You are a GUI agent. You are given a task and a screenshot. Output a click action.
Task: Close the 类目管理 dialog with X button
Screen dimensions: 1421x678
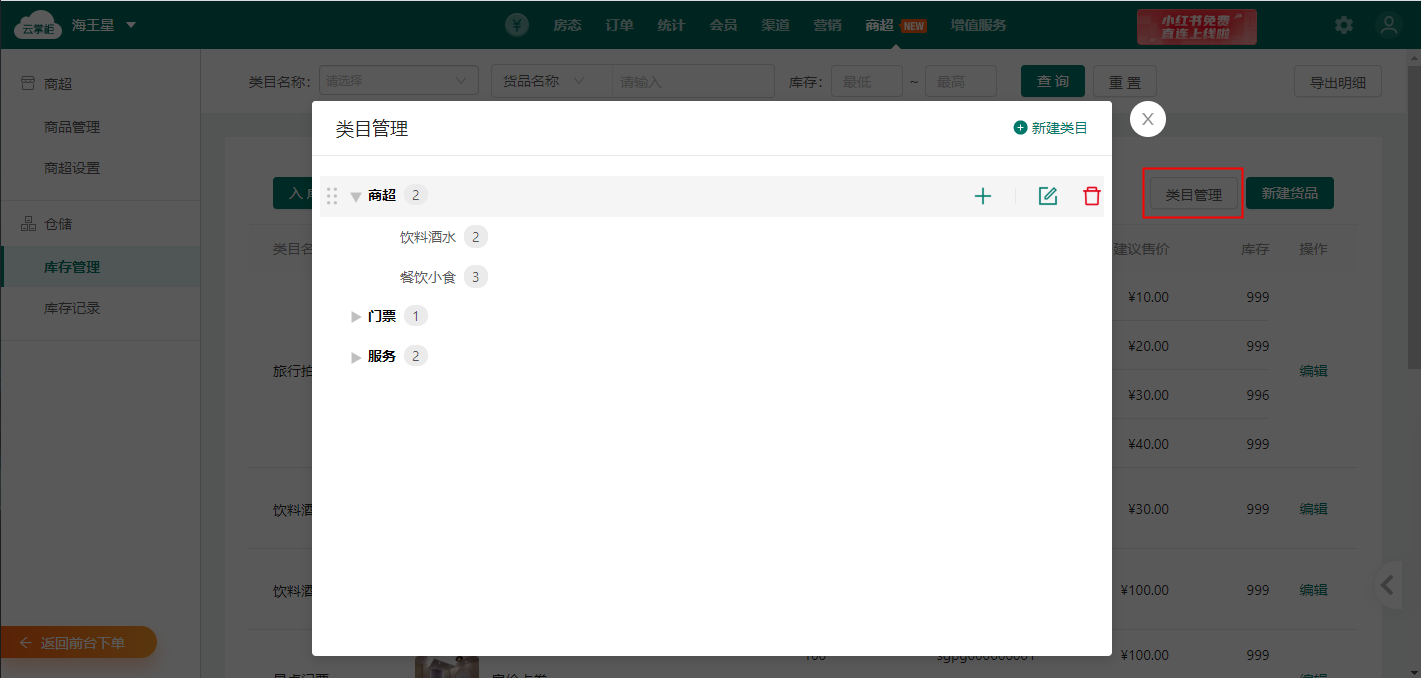point(1147,119)
